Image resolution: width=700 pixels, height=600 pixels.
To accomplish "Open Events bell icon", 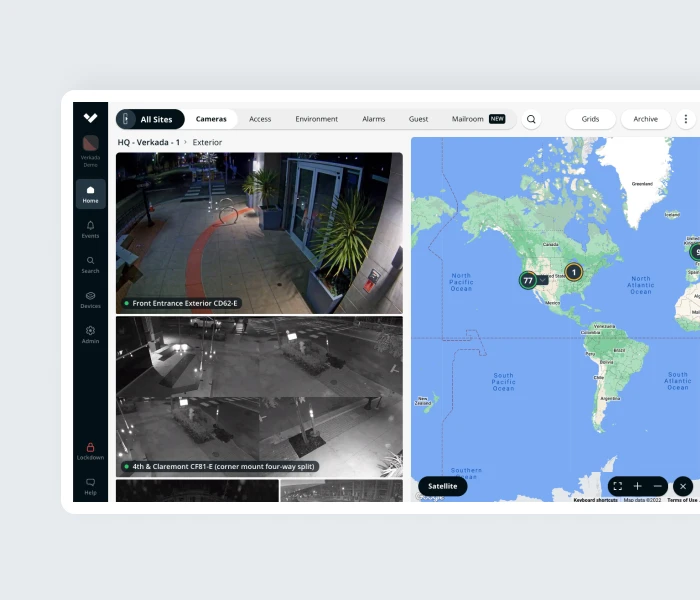I will [91, 229].
